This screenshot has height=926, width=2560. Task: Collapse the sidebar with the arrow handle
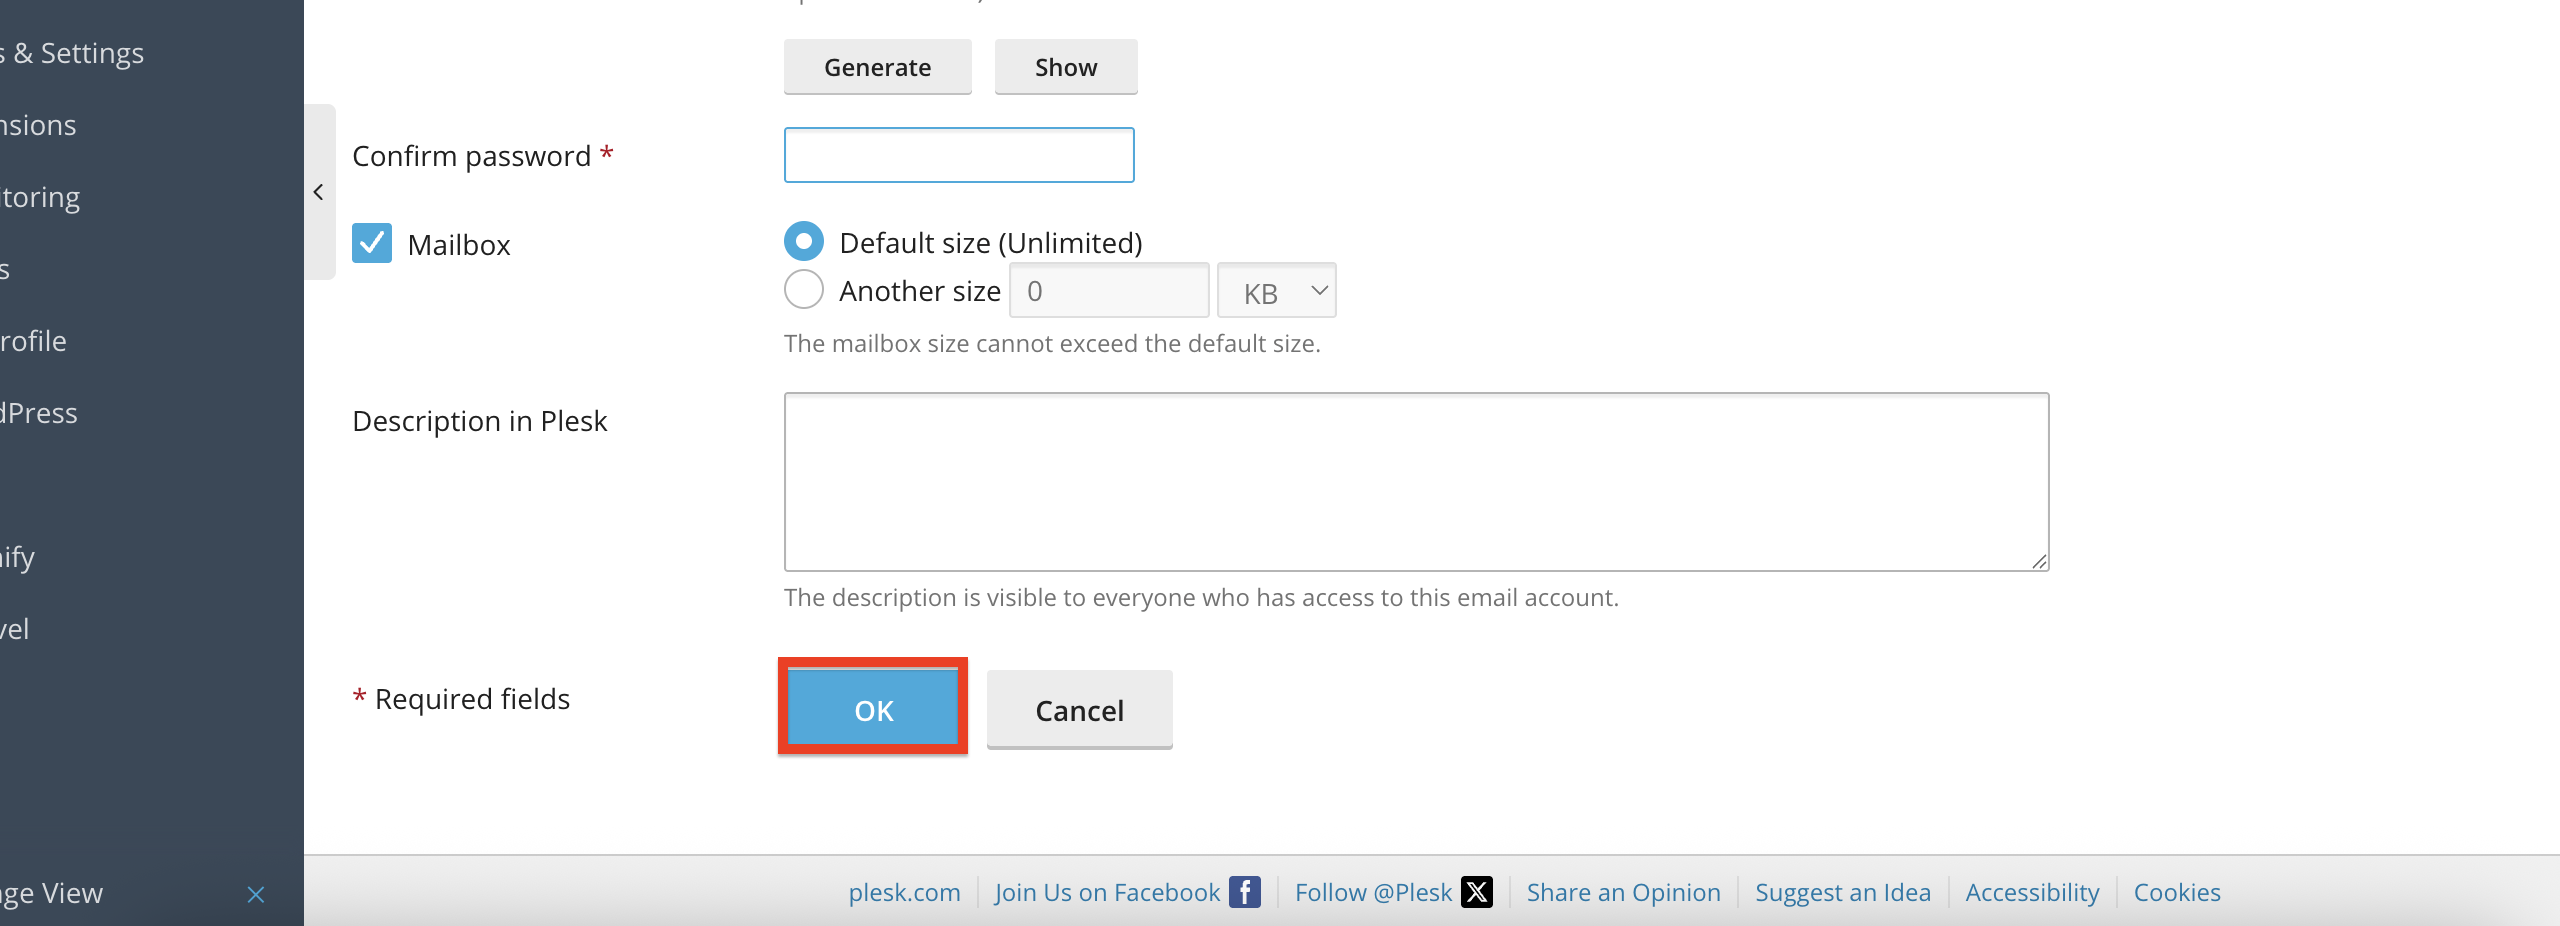(319, 192)
